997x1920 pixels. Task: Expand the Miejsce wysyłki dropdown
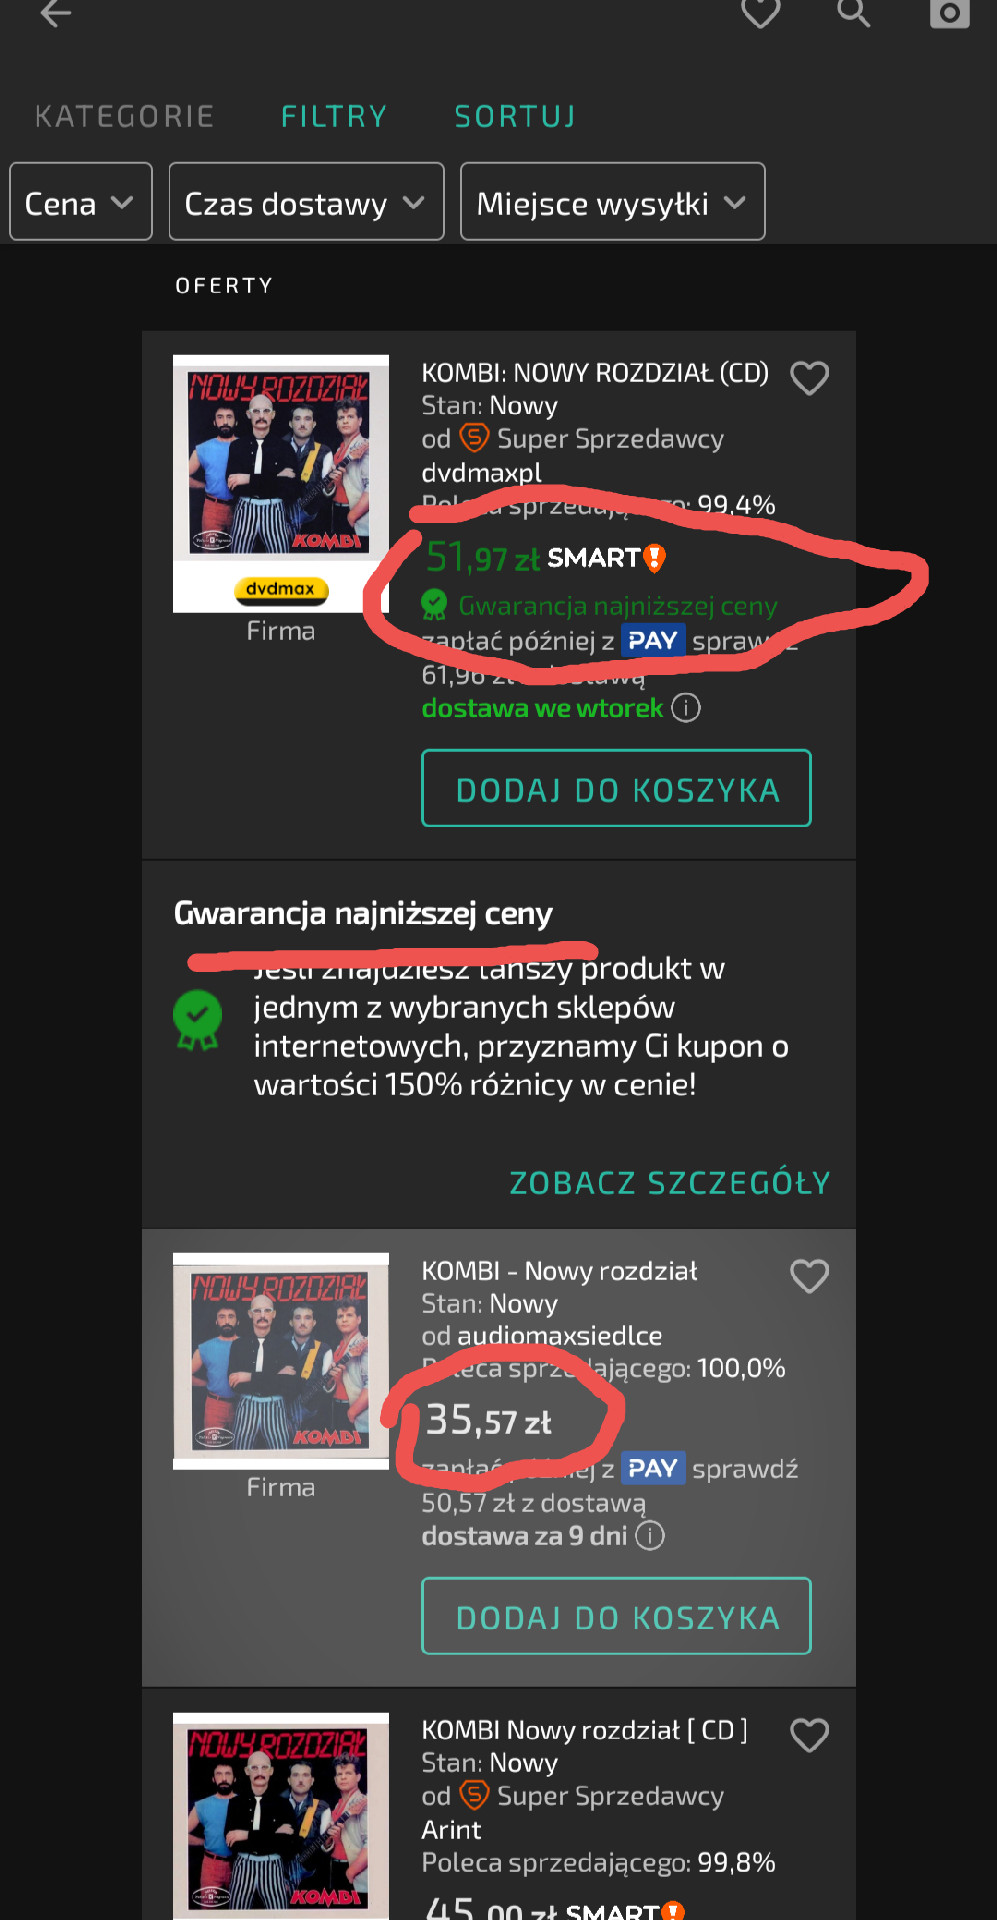(x=613, y=202)
